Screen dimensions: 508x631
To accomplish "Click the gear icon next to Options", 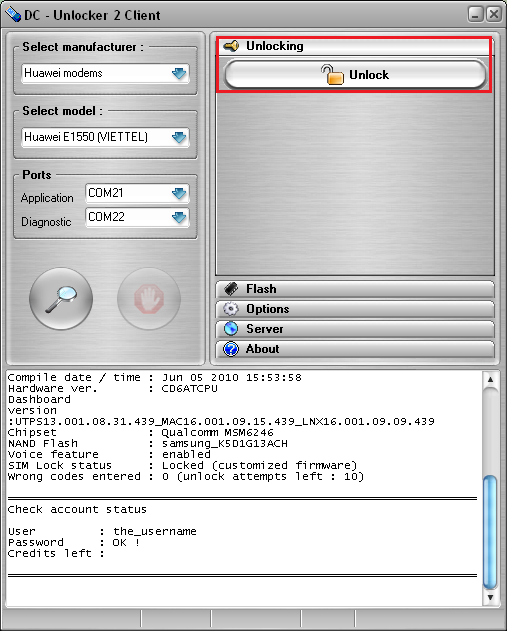I will tap(231, 309).
